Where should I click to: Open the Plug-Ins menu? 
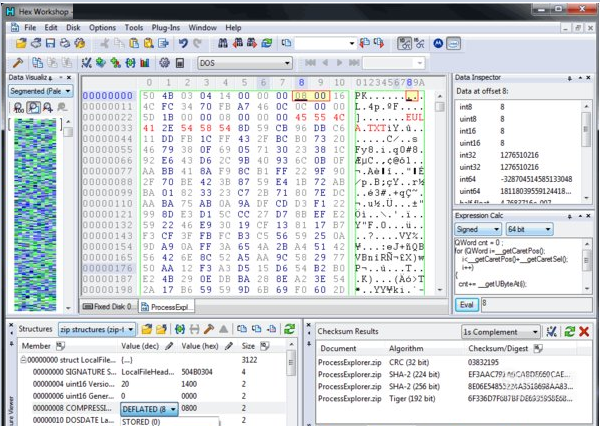[166, 28]
